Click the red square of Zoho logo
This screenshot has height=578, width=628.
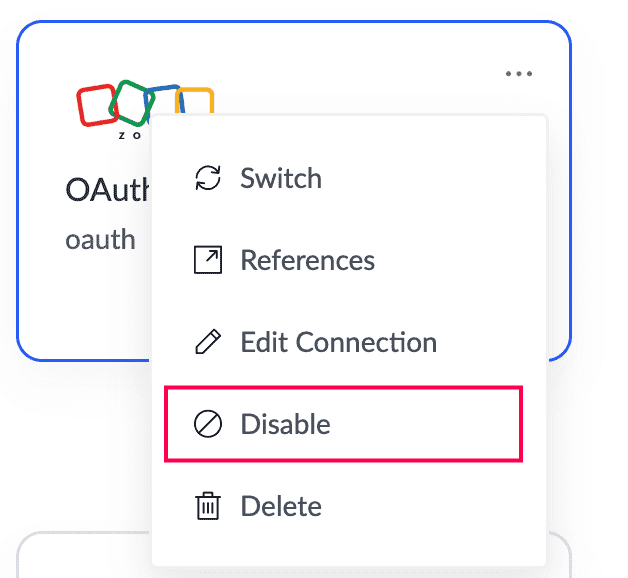pyautogui.click(x=97, y=104)
